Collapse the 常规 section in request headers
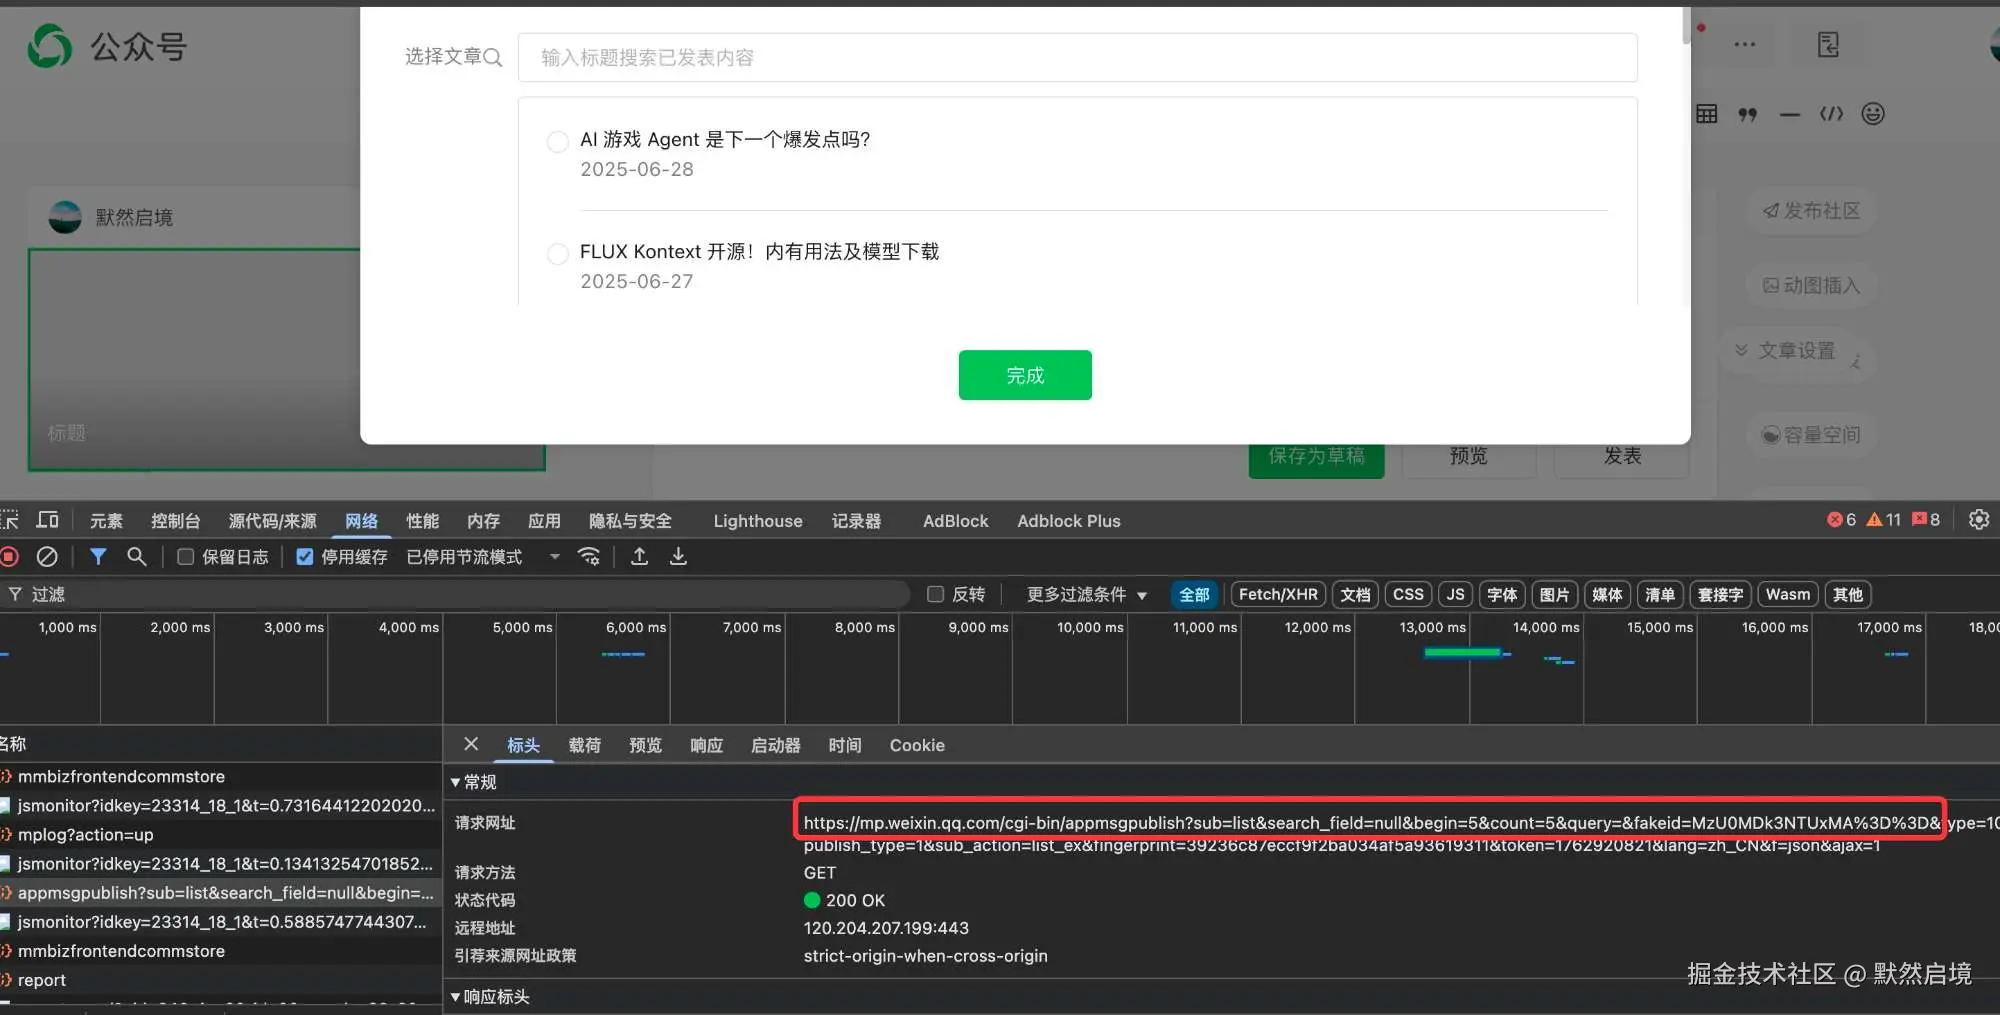 coord(475,782)
